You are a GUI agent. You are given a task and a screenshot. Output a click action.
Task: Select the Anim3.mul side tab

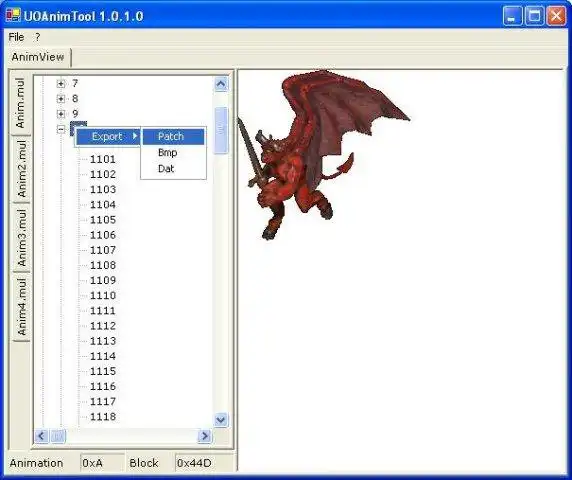[21, 237]
